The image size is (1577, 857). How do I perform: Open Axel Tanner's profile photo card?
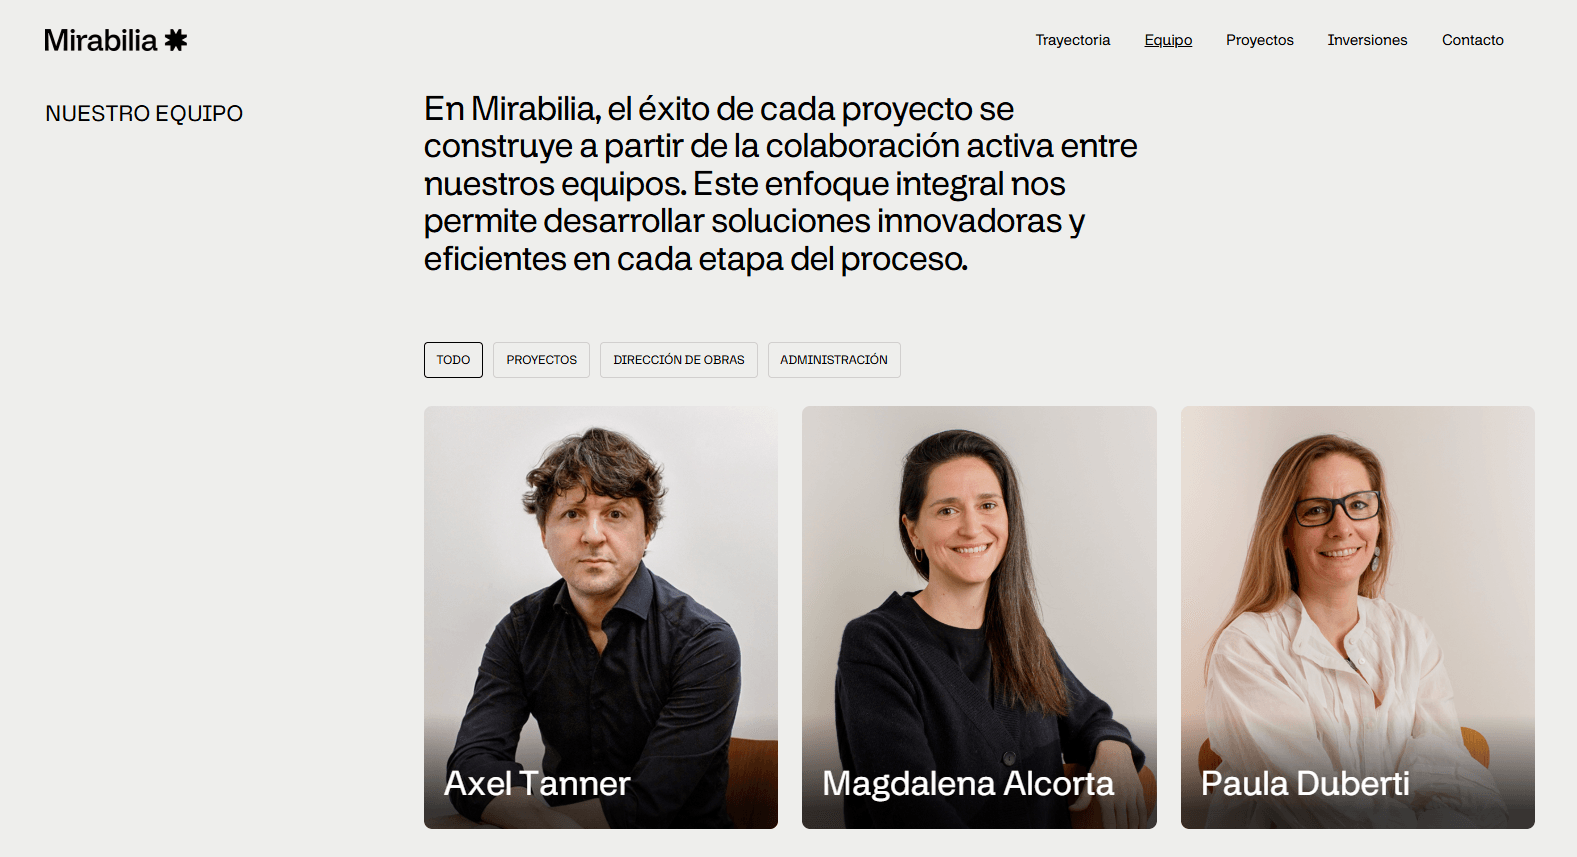coord(601,617)
